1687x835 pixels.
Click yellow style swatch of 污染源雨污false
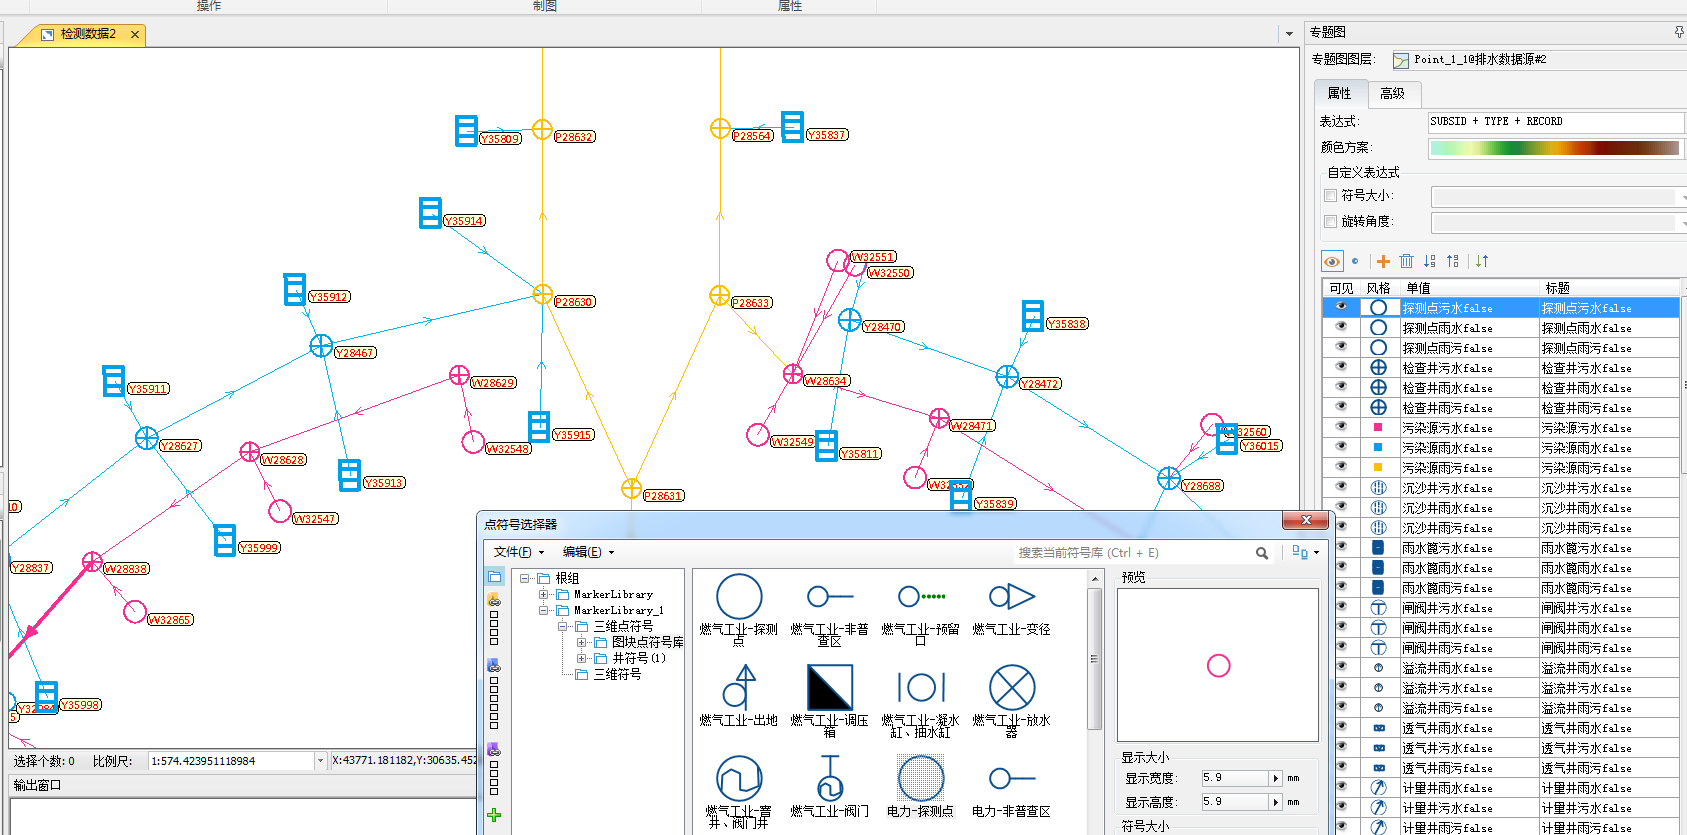pos(1378,467)
